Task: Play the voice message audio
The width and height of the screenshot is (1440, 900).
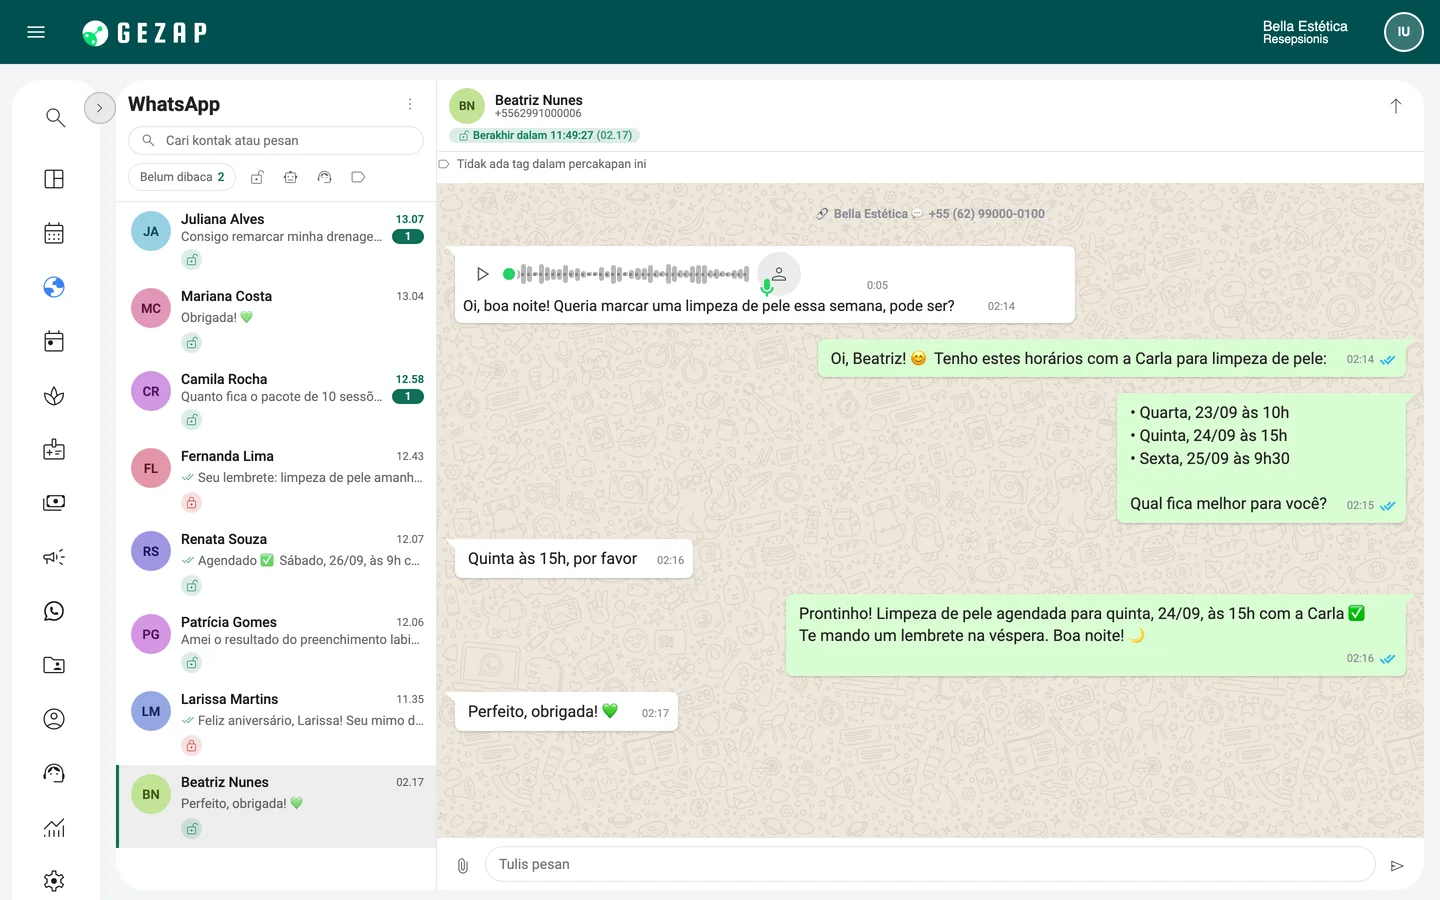Action: (482, 274)
